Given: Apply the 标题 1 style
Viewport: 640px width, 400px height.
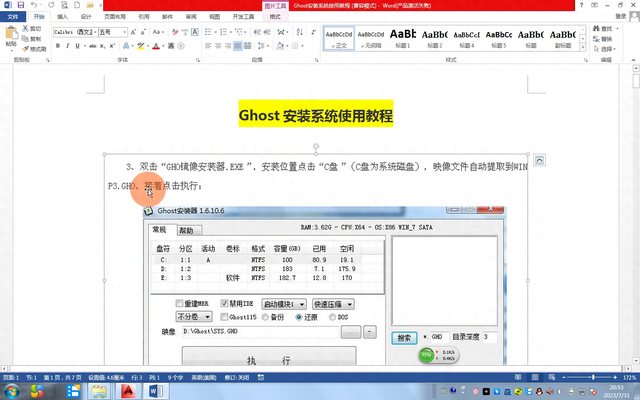Looking at the screenshot, I should pos(402,38).
